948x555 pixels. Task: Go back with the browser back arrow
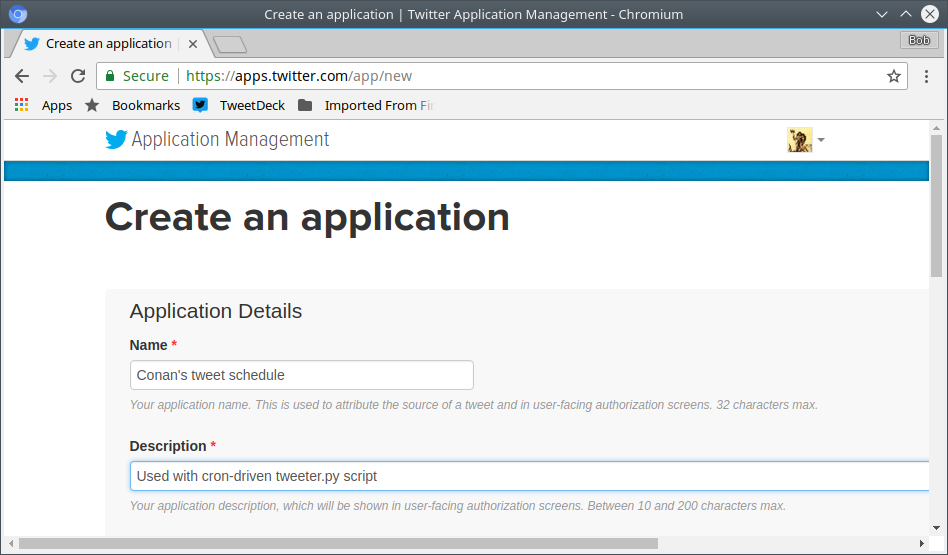(x=22, y=76)
